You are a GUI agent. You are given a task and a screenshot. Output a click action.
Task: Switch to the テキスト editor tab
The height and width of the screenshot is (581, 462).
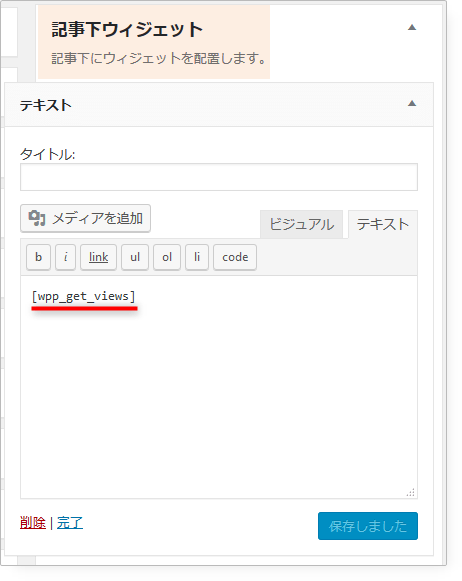[383, 225]
